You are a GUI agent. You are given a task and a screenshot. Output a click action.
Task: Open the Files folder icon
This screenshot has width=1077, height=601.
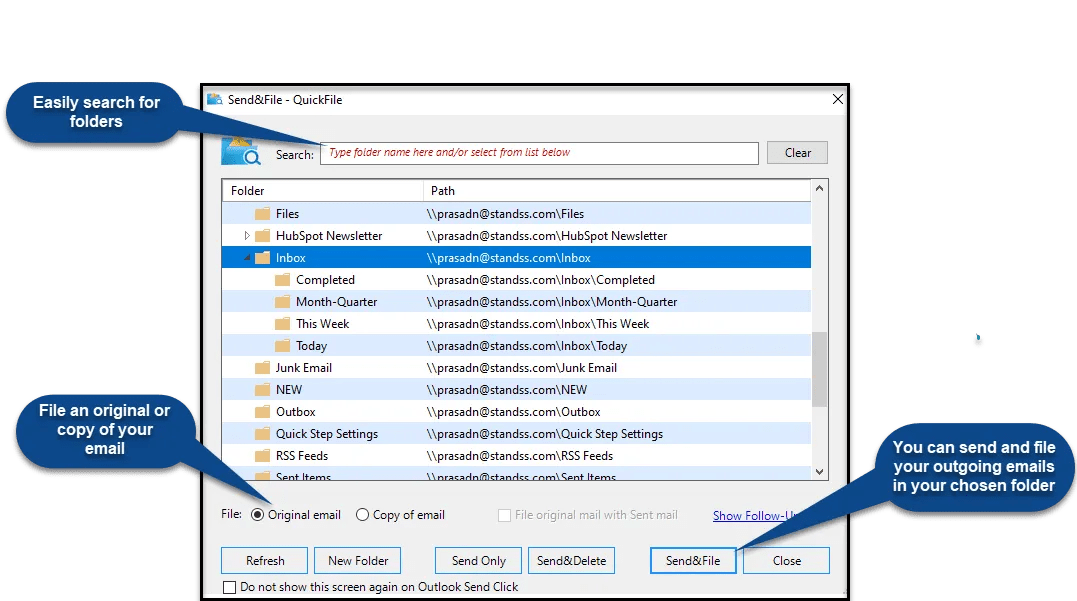pyautogui.click(x=261, y=213)
